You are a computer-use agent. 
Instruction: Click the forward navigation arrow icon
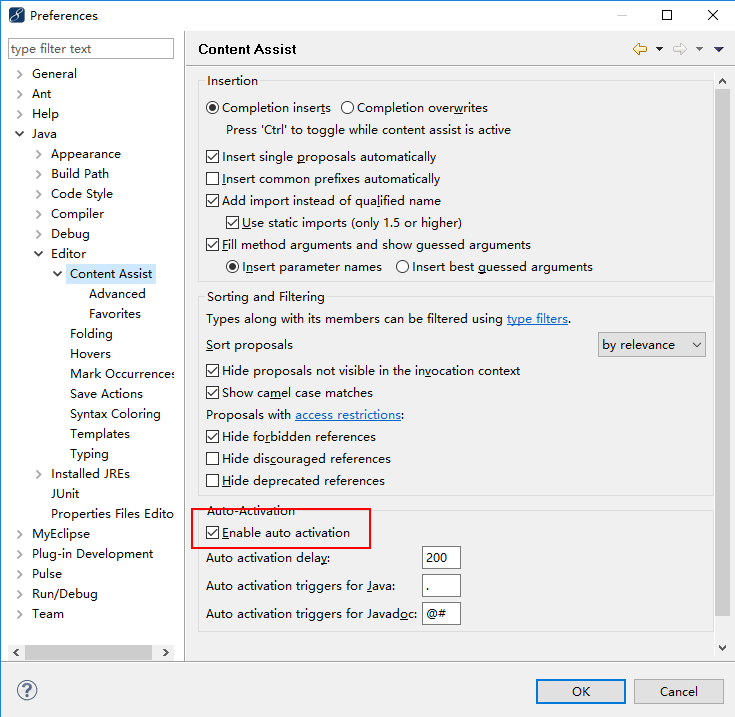(680, 49)
